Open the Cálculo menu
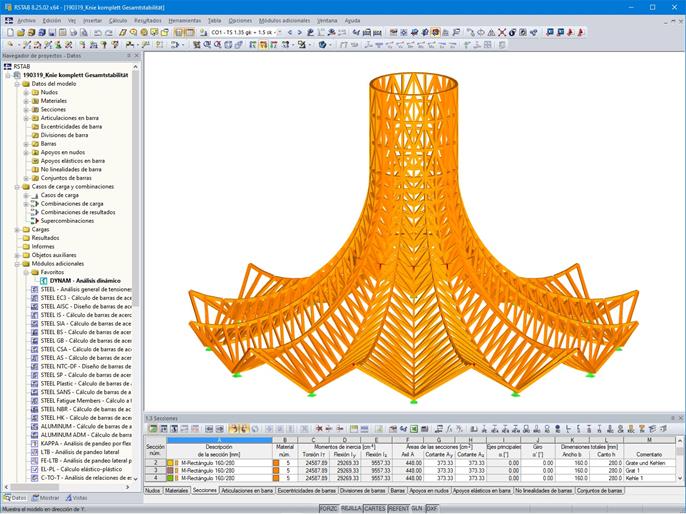The height and width of the screenshot is (514, 686). click(118, 21)
